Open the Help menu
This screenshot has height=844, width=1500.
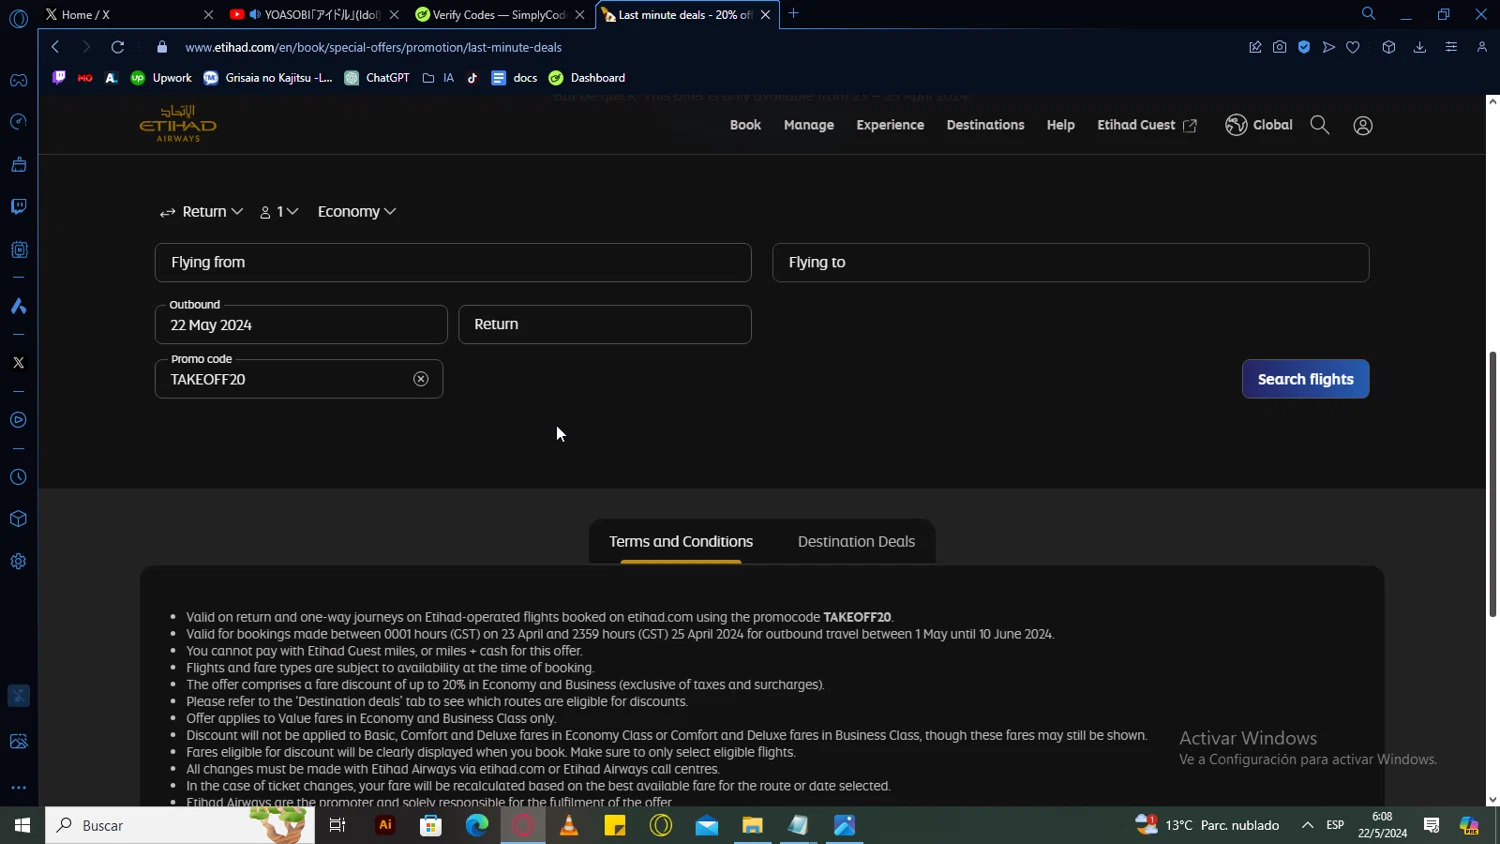point(1061,125)
